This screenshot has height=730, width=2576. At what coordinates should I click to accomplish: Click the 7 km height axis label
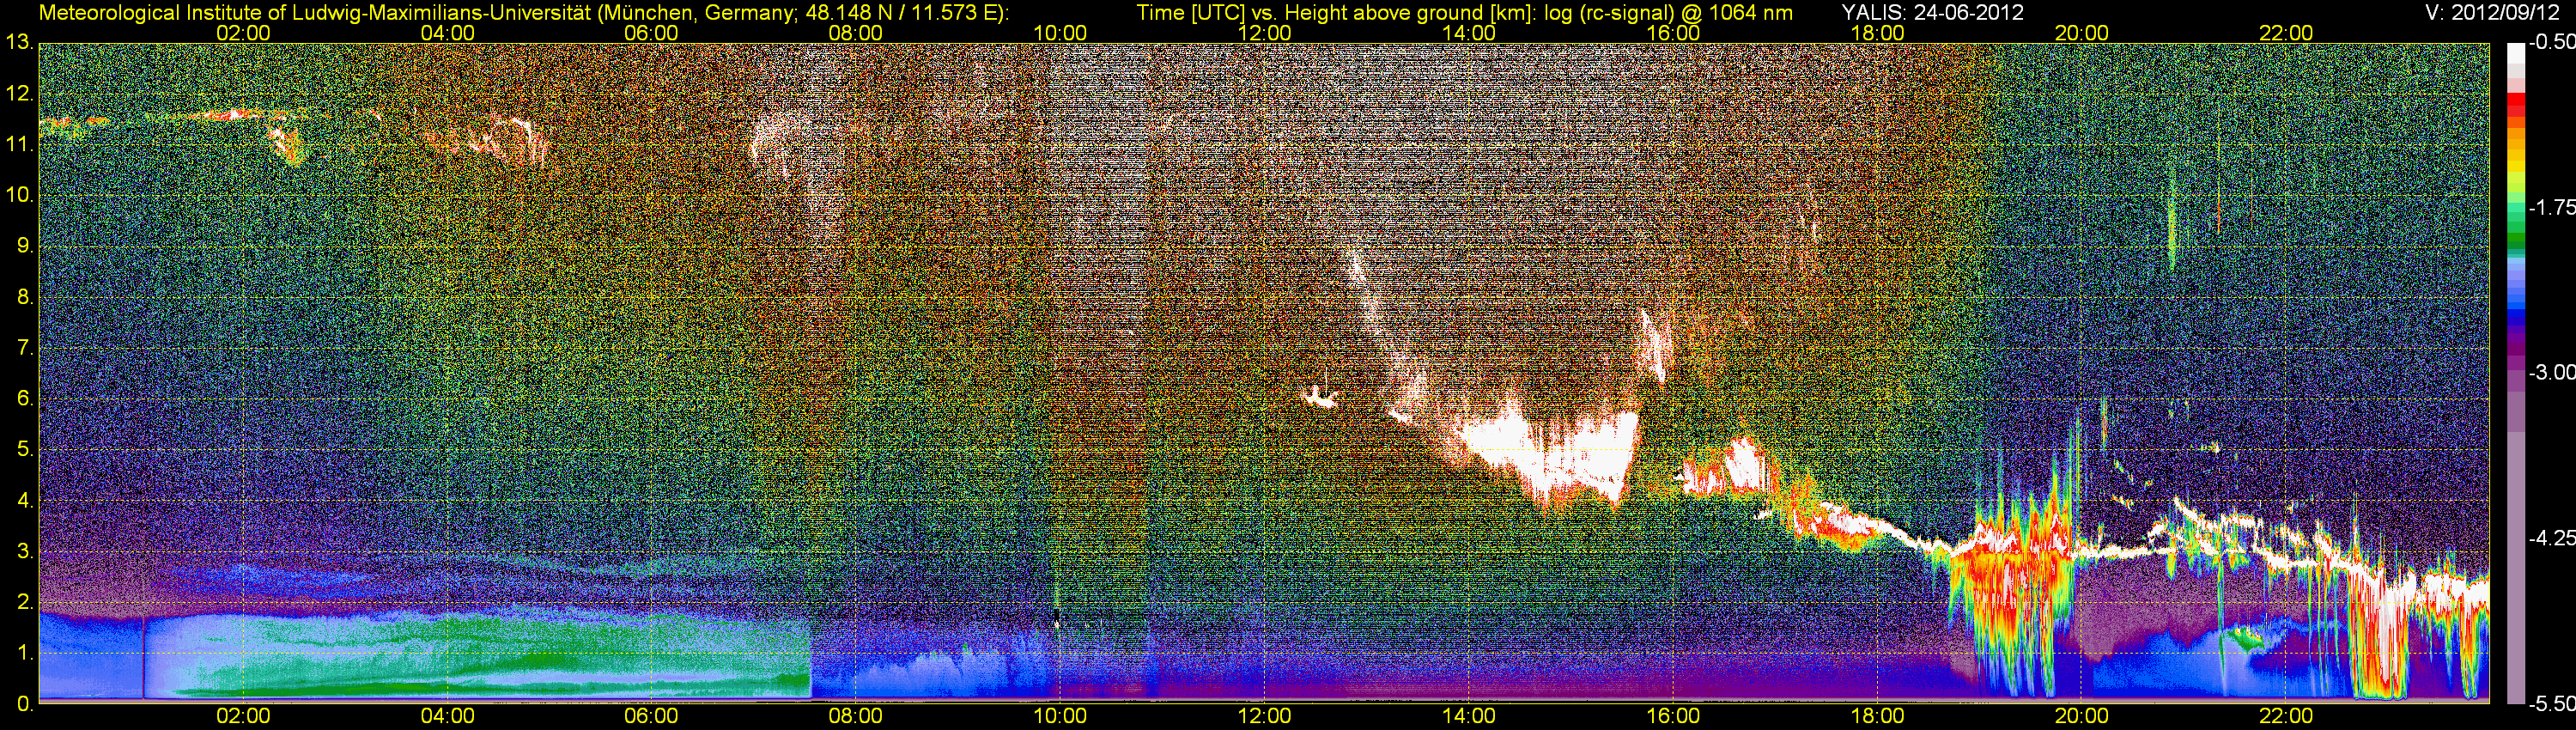[24, 348]
